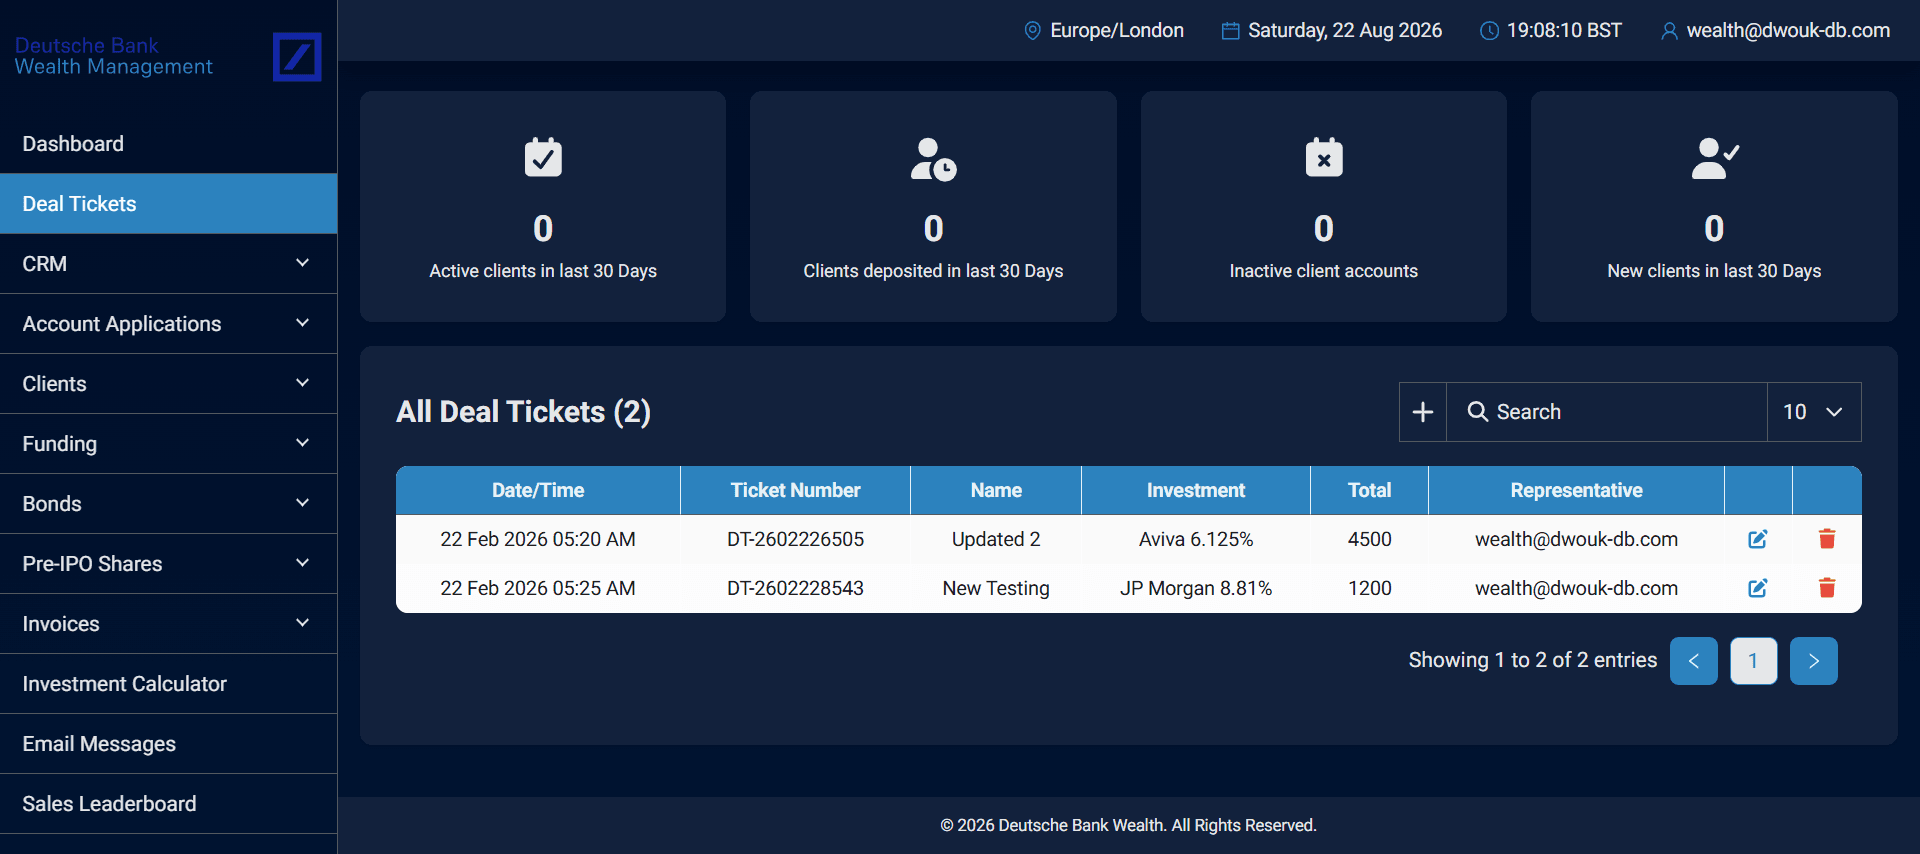The height and width of the screenshot is (854, 1920).
Task: Click the total value 4500
Action: pyautogui.click(x=1369, y=539)
